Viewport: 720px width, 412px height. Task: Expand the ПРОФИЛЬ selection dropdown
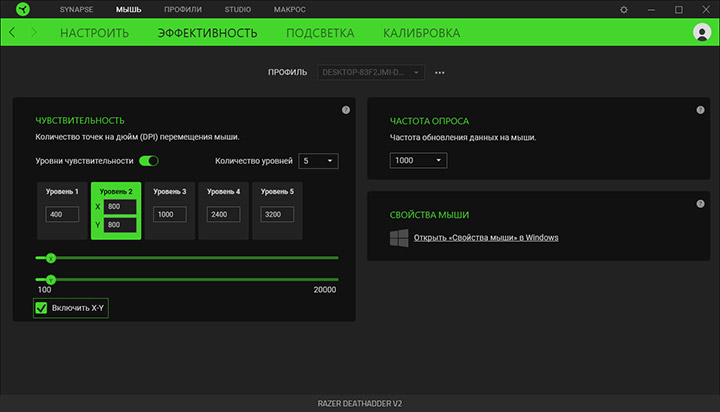click(x=371, y=72)
